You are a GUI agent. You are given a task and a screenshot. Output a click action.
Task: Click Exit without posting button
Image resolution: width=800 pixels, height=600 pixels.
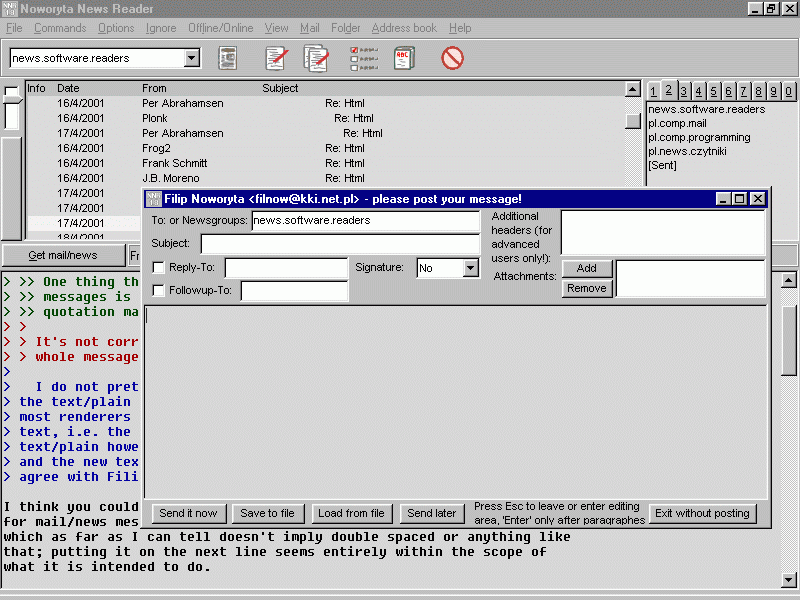(702, 513)
